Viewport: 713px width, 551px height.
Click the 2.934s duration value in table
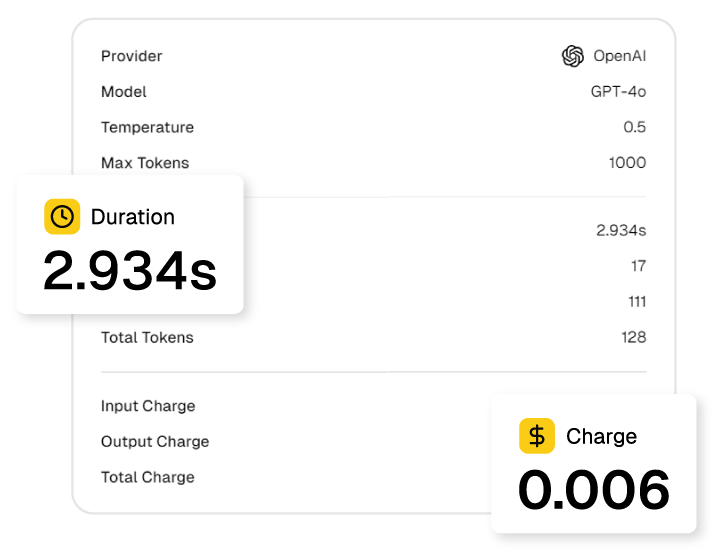pos(621,230)
